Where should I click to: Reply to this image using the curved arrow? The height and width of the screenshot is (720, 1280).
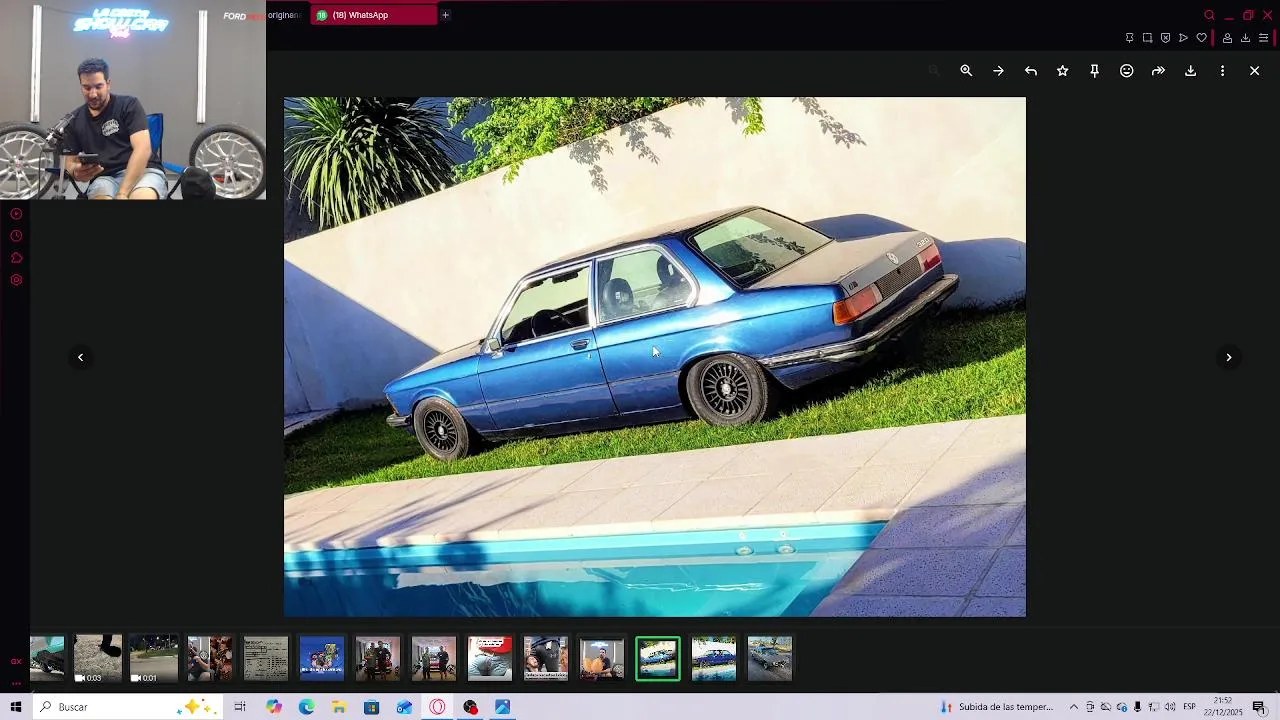click(1031, 71)
